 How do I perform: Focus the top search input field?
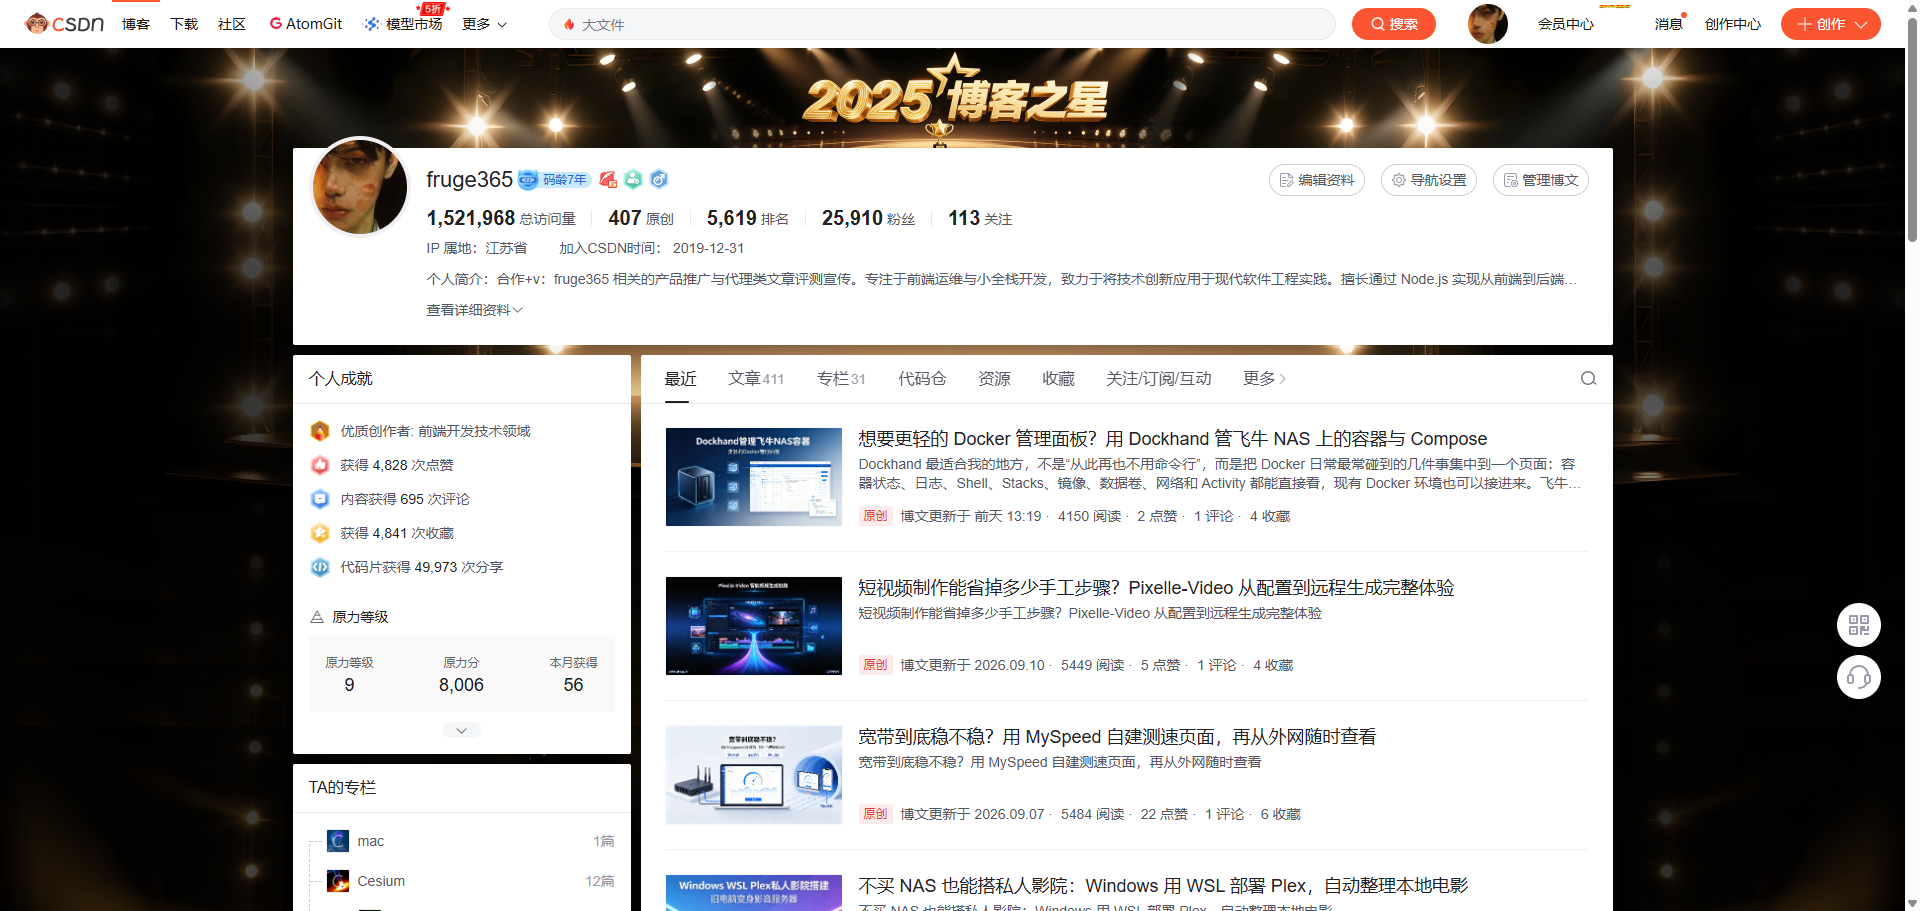[x=942, y=24]
